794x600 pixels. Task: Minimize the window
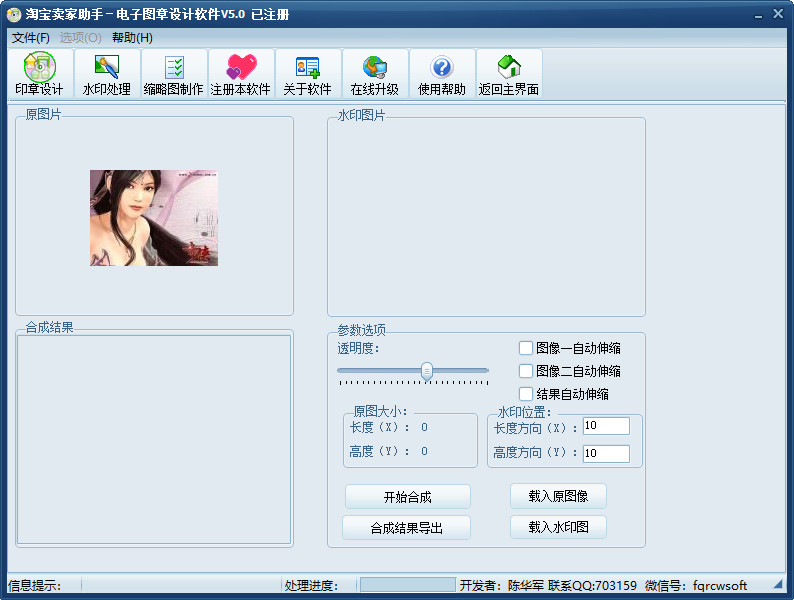[x=758, y=15]
